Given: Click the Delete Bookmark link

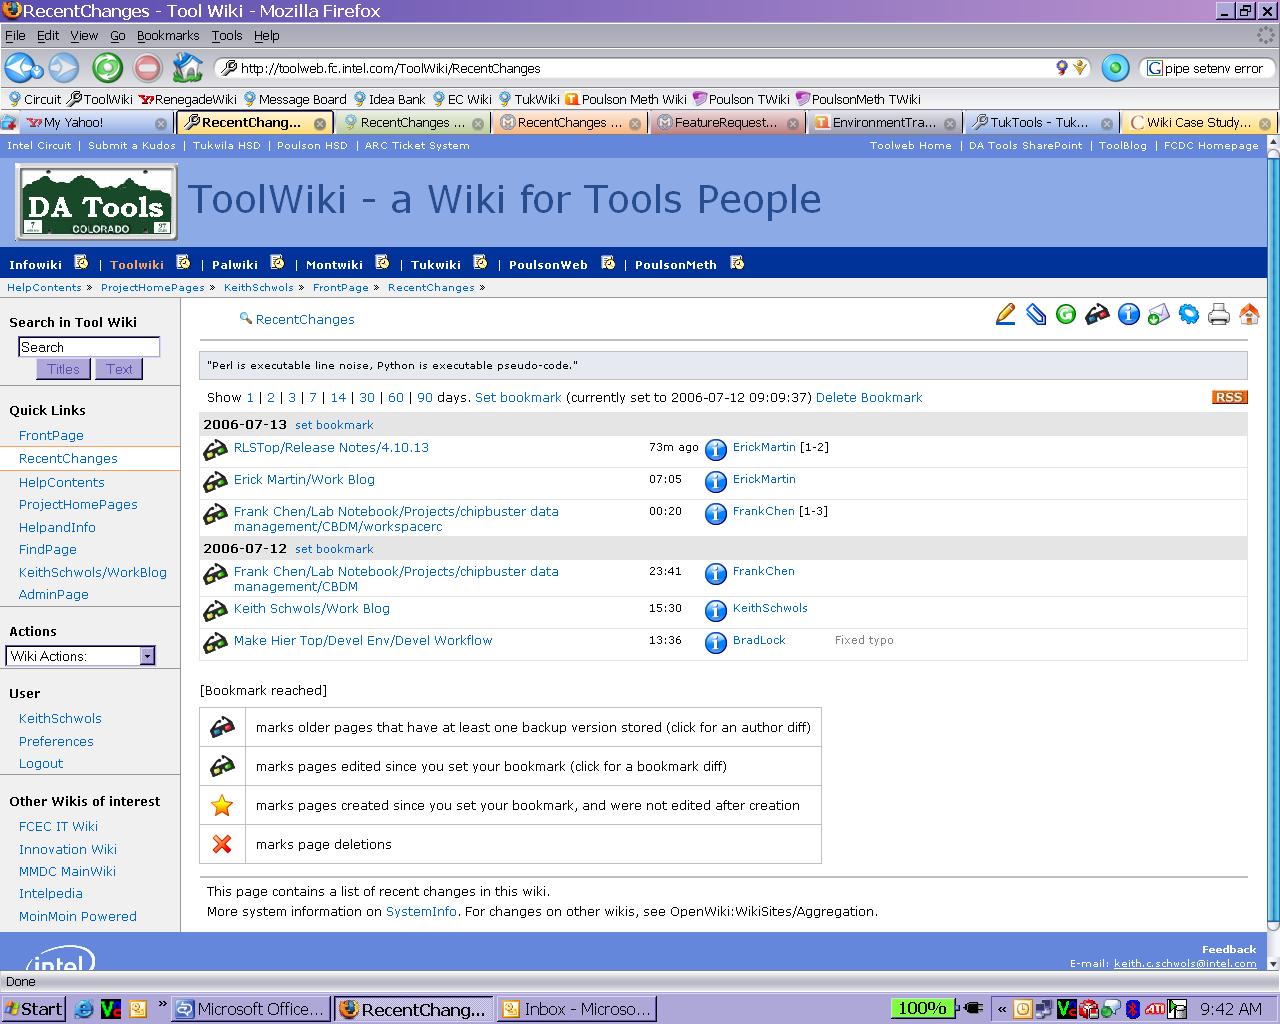Looking at the screenshot, I should (869, 398).
